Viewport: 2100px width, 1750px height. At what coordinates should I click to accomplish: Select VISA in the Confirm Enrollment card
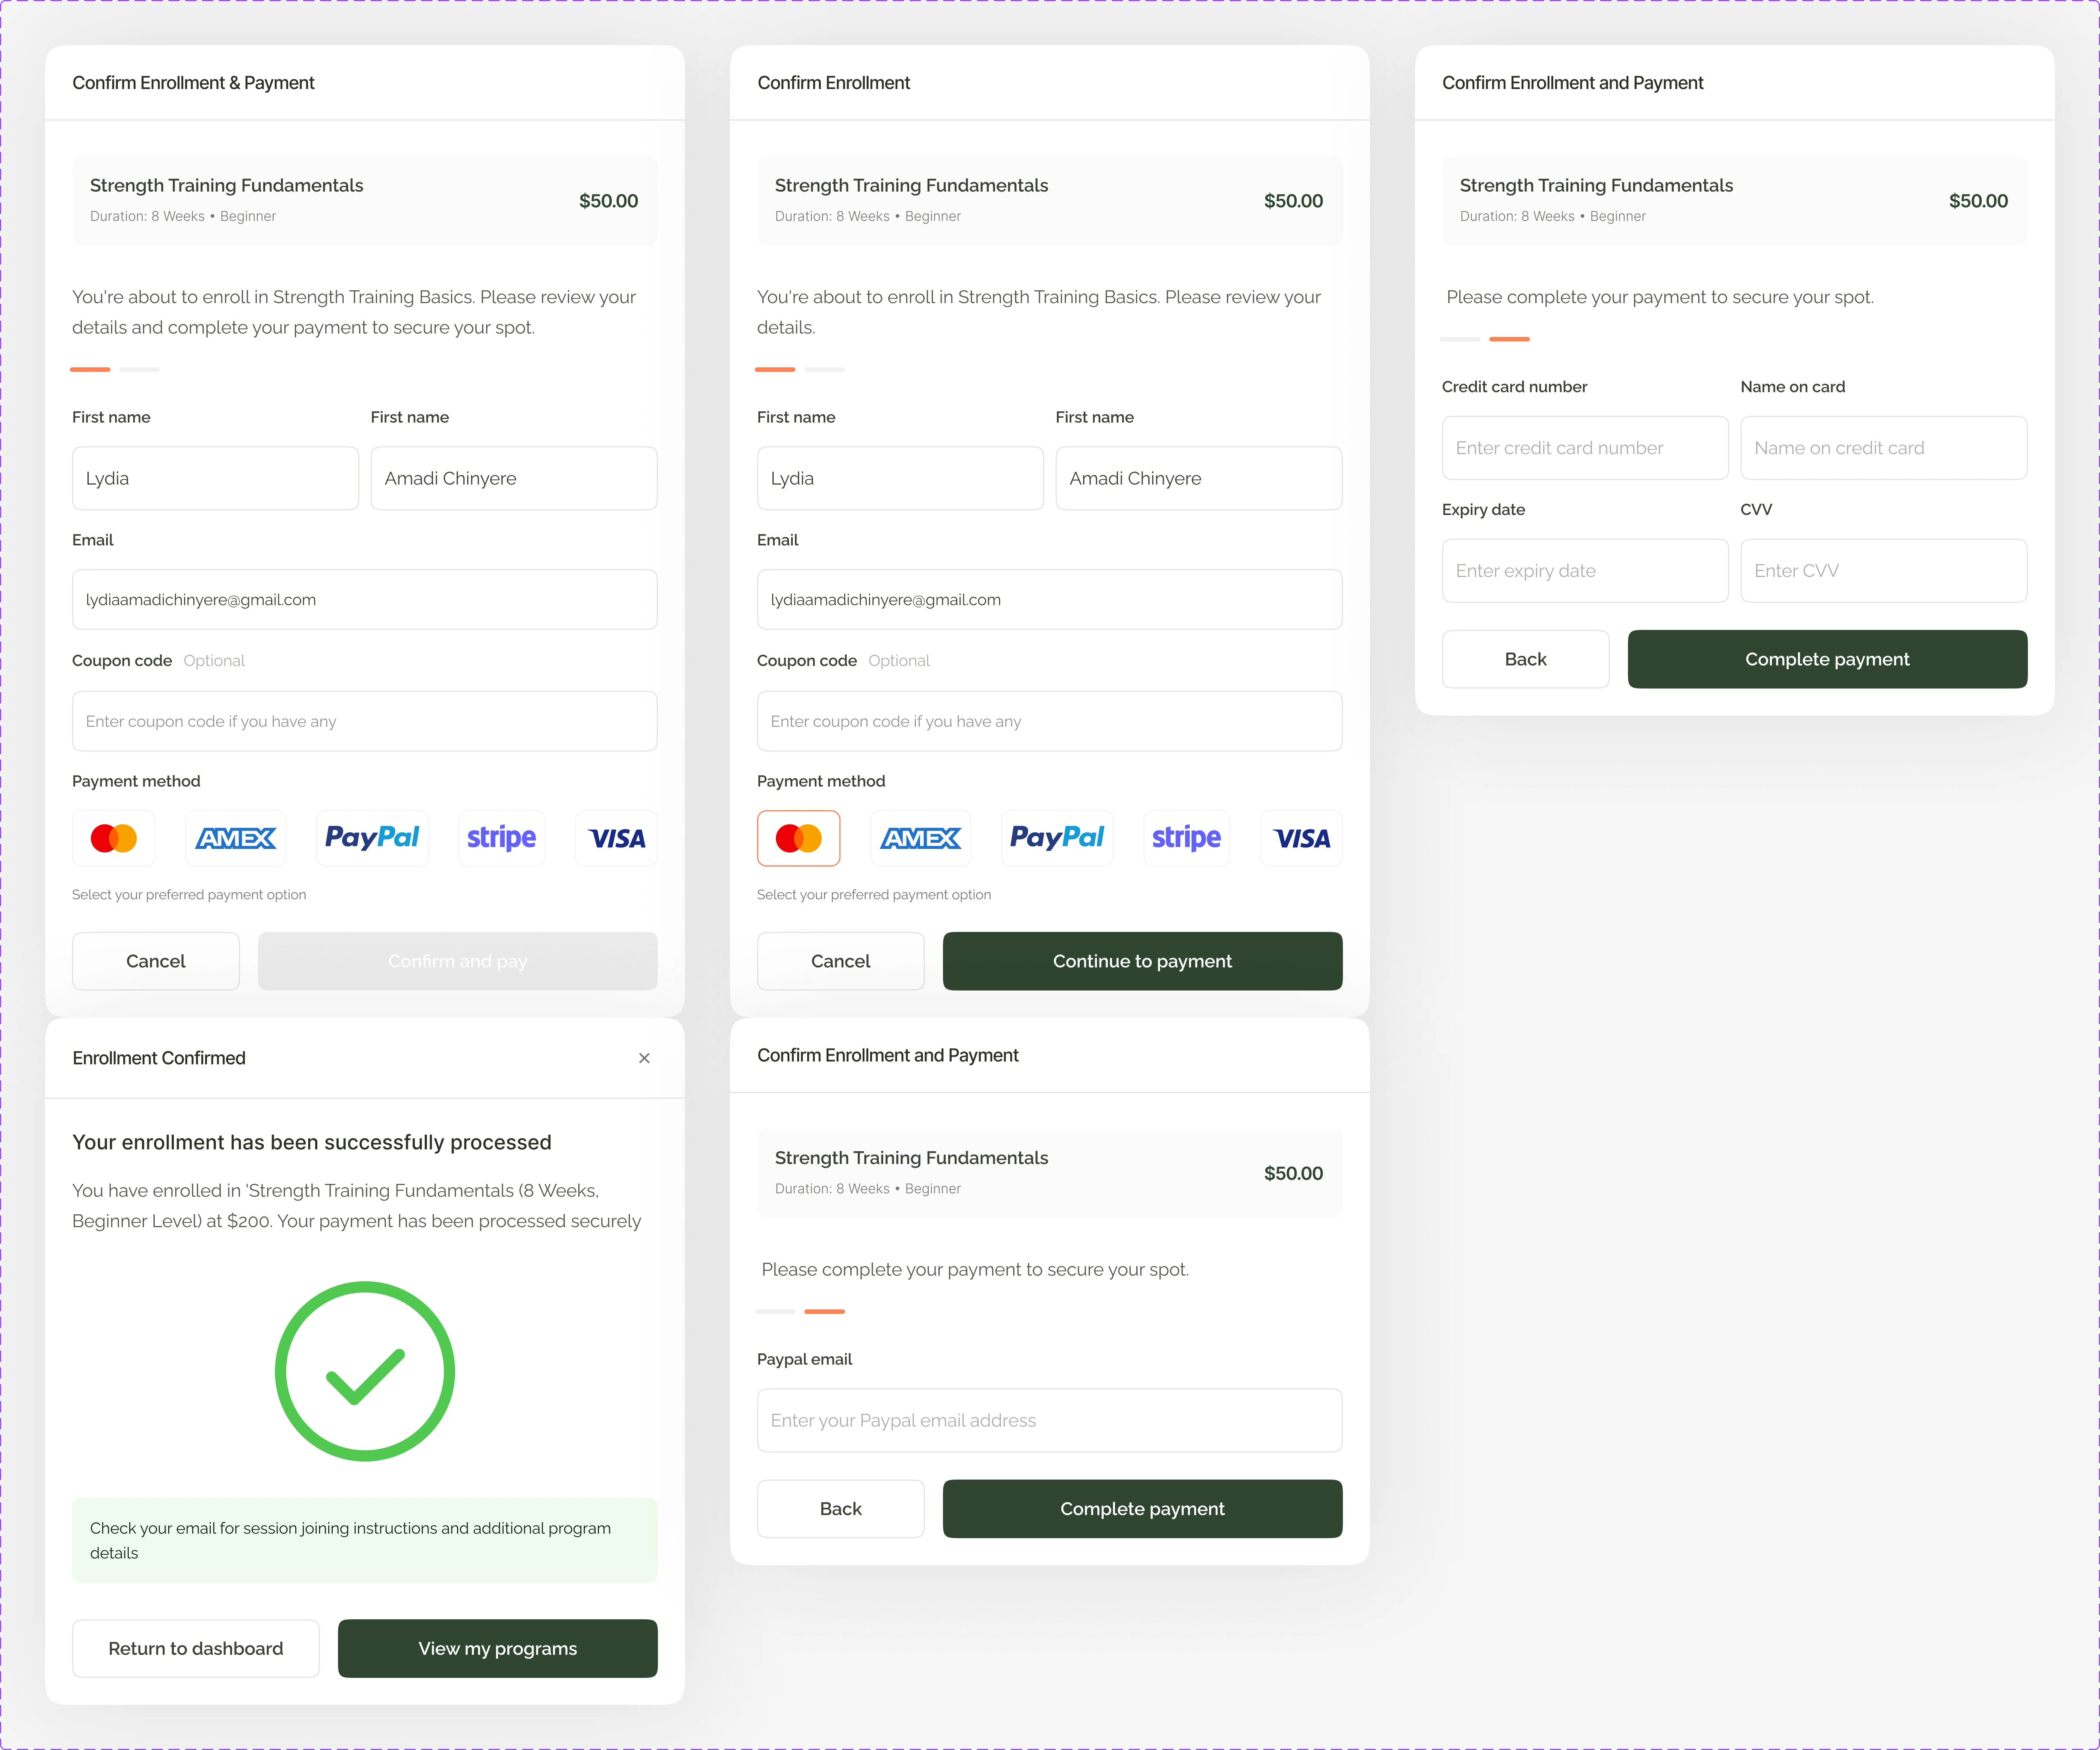point(1301,838)
